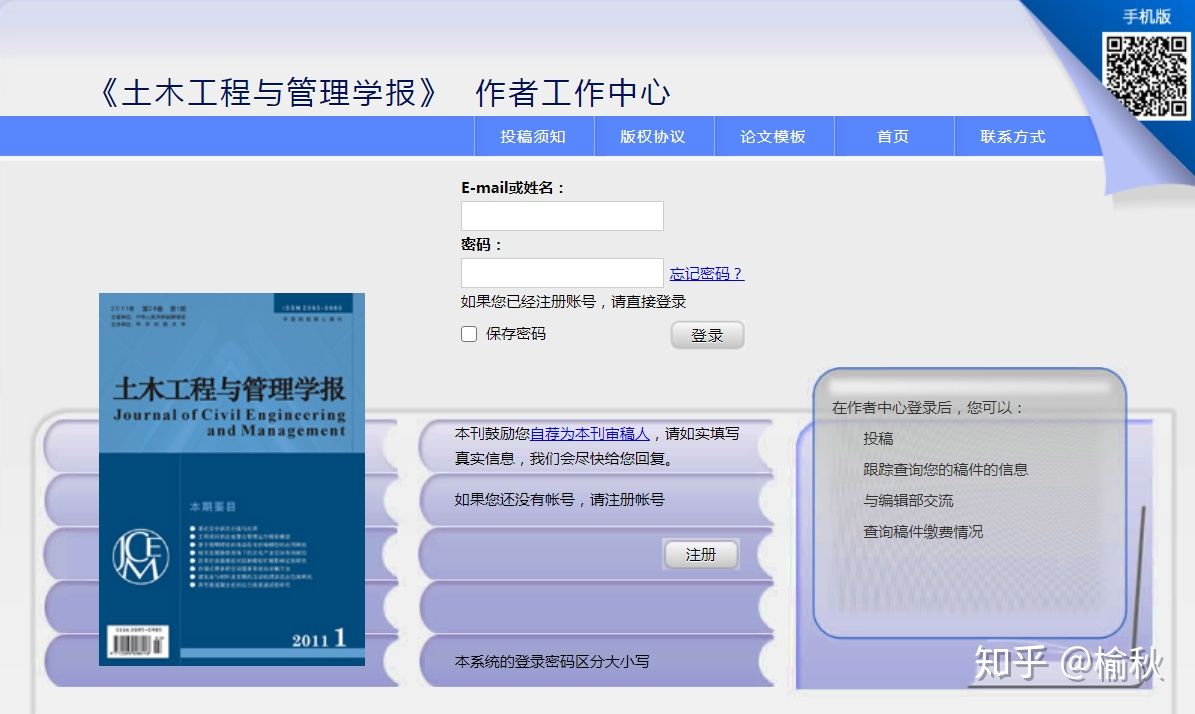Viewport: 1195px width, 714px height.
Task: Go to 首页 from the navigation bar
Action: click(x=893, y=136)
